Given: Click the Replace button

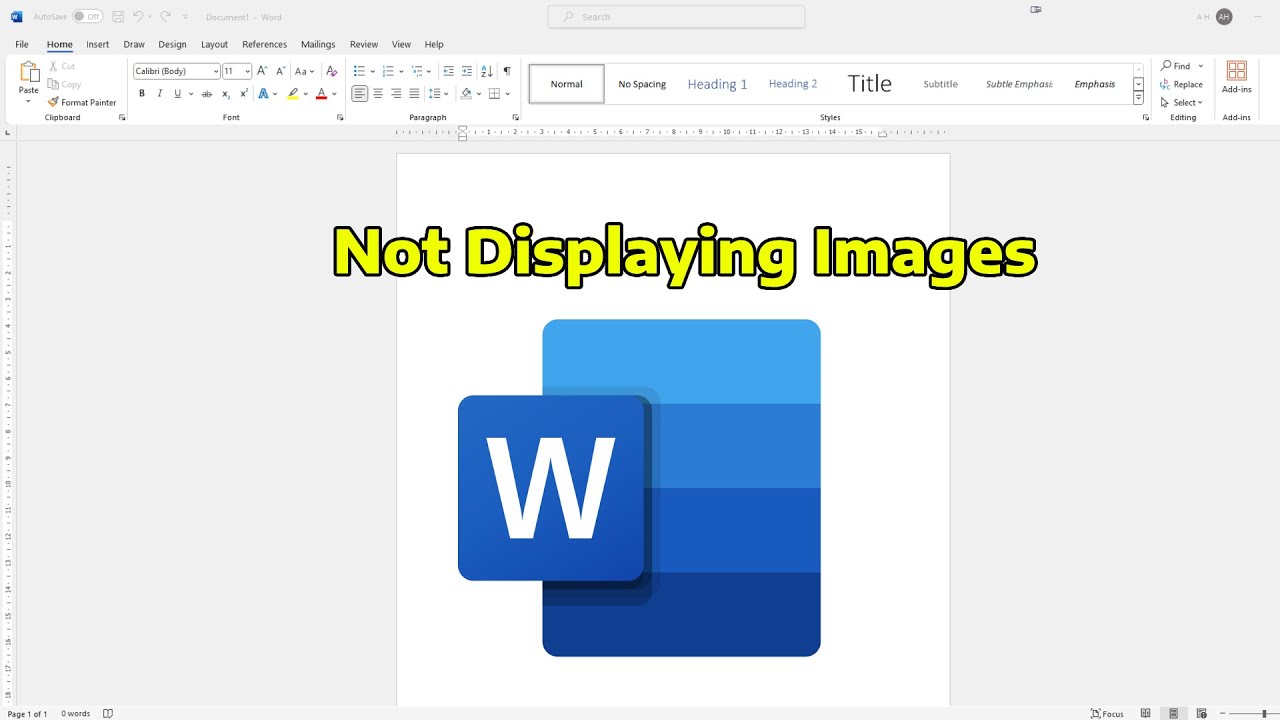Looking at the screenshot, I should coord(1182,84).
